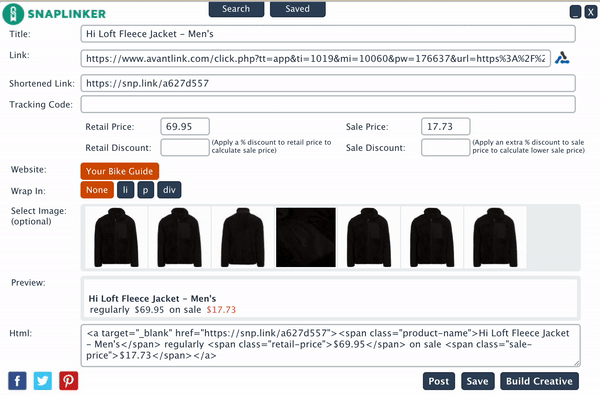Close the Snaplinker window with X
Viewport: 600px width, 395px height.
[591, 12]
